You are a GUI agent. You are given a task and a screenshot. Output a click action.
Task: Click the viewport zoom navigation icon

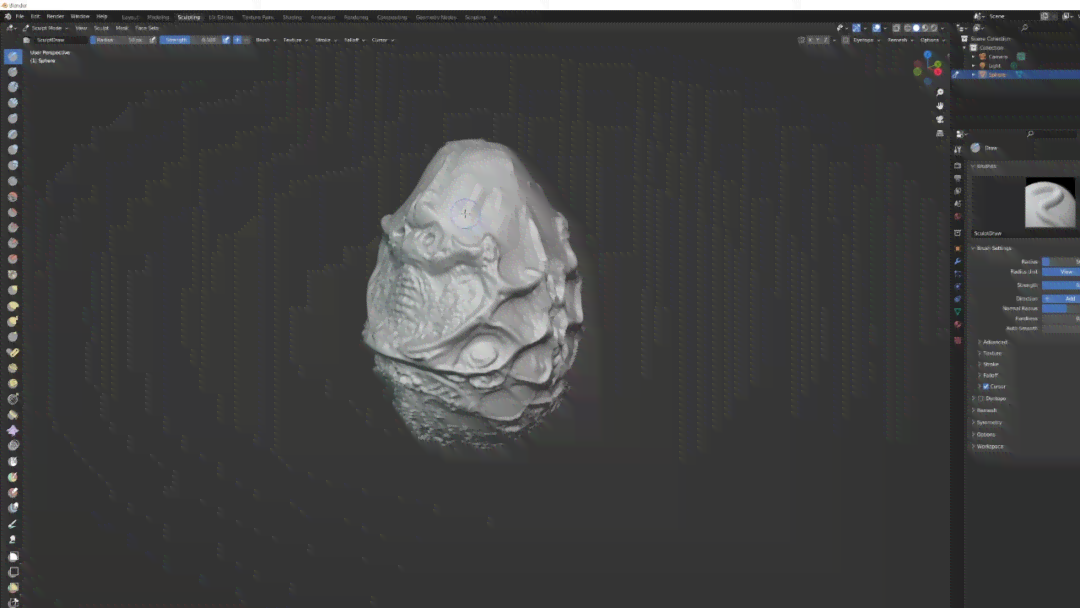tap(939, 92)
